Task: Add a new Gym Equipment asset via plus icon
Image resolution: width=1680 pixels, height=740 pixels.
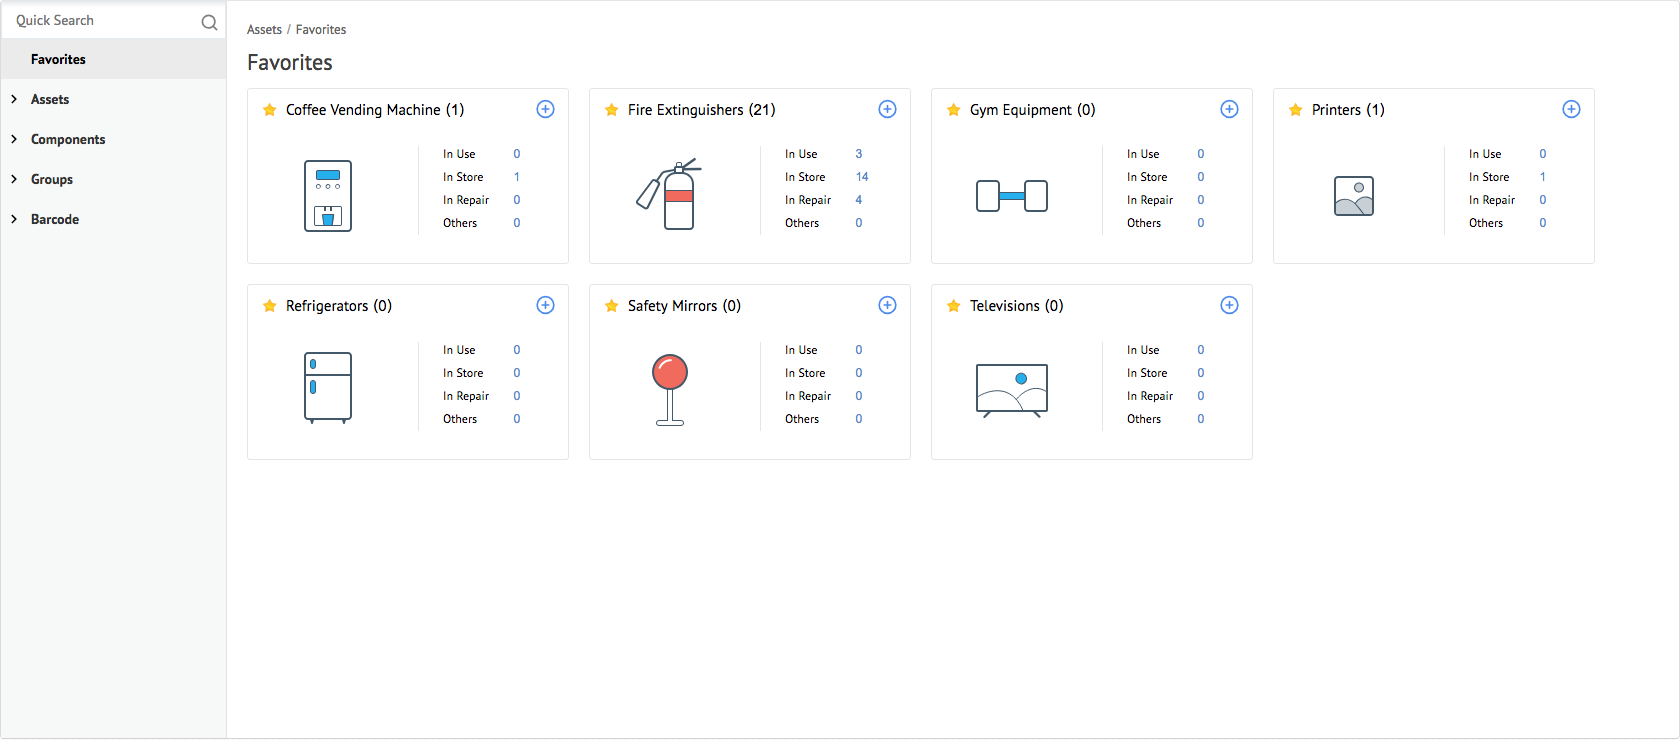Action: [1229, 109]
